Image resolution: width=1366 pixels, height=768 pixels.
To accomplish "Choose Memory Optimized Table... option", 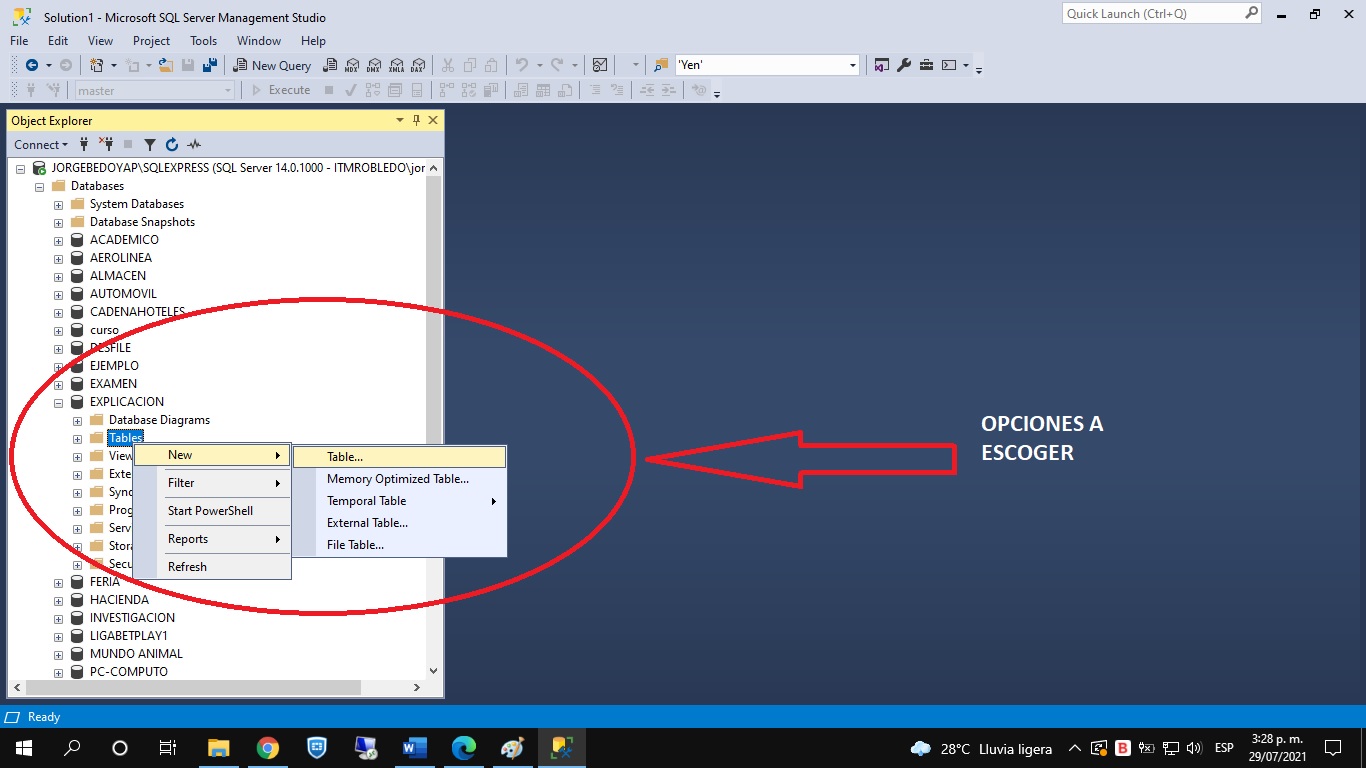I will click(400, 479).
